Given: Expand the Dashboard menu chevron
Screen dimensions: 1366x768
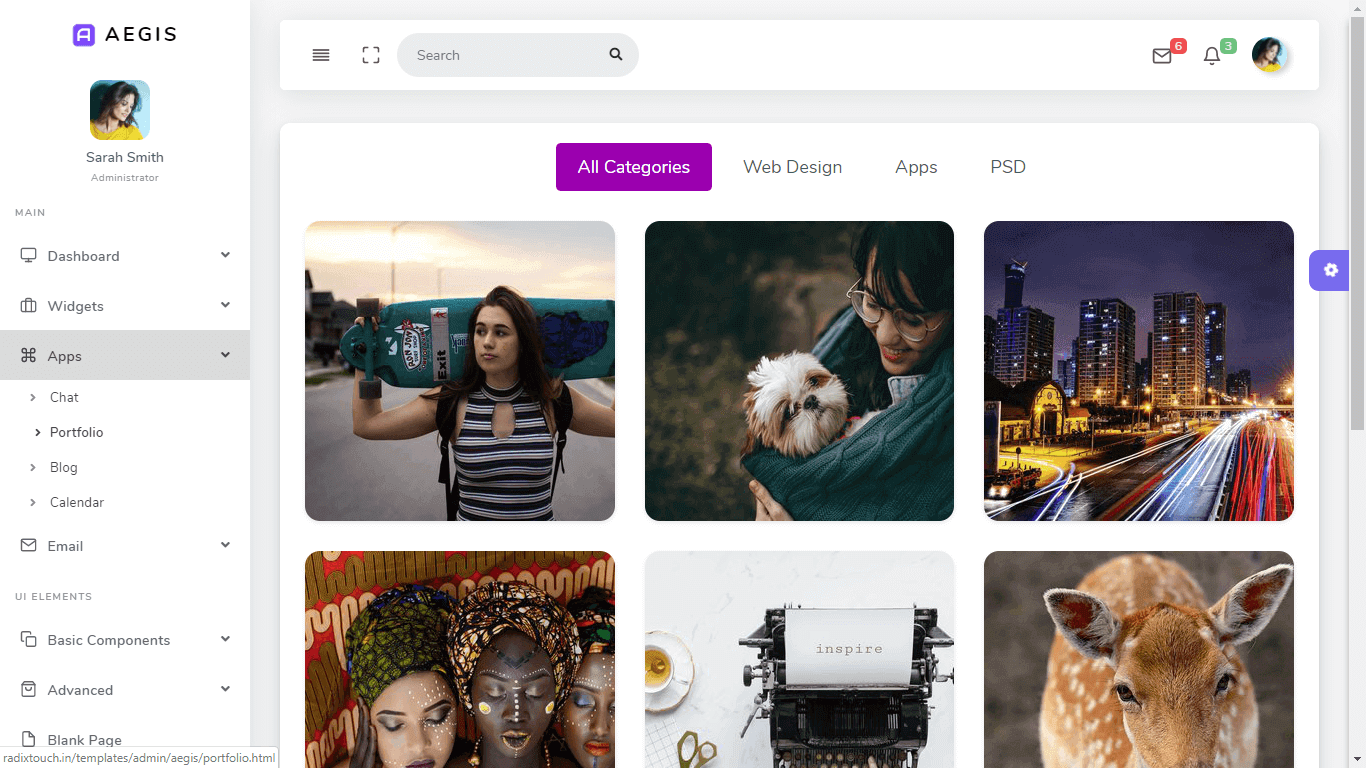Looking at the screenshot, I should point(225,255).
